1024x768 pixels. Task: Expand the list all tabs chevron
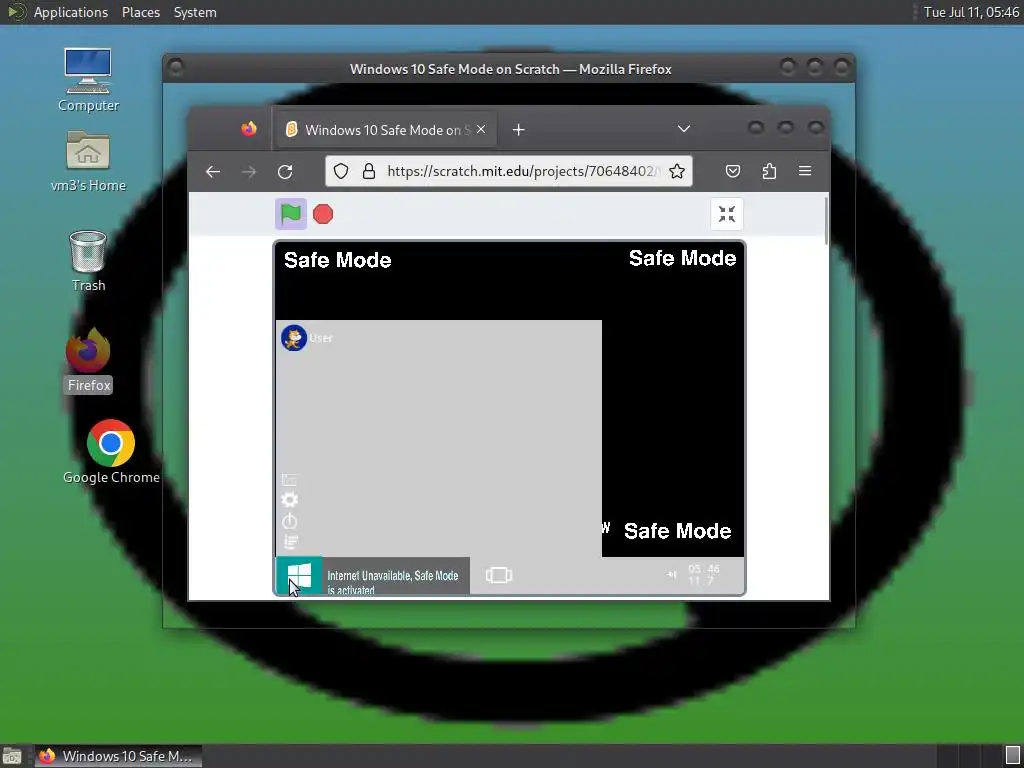(684, 129)
